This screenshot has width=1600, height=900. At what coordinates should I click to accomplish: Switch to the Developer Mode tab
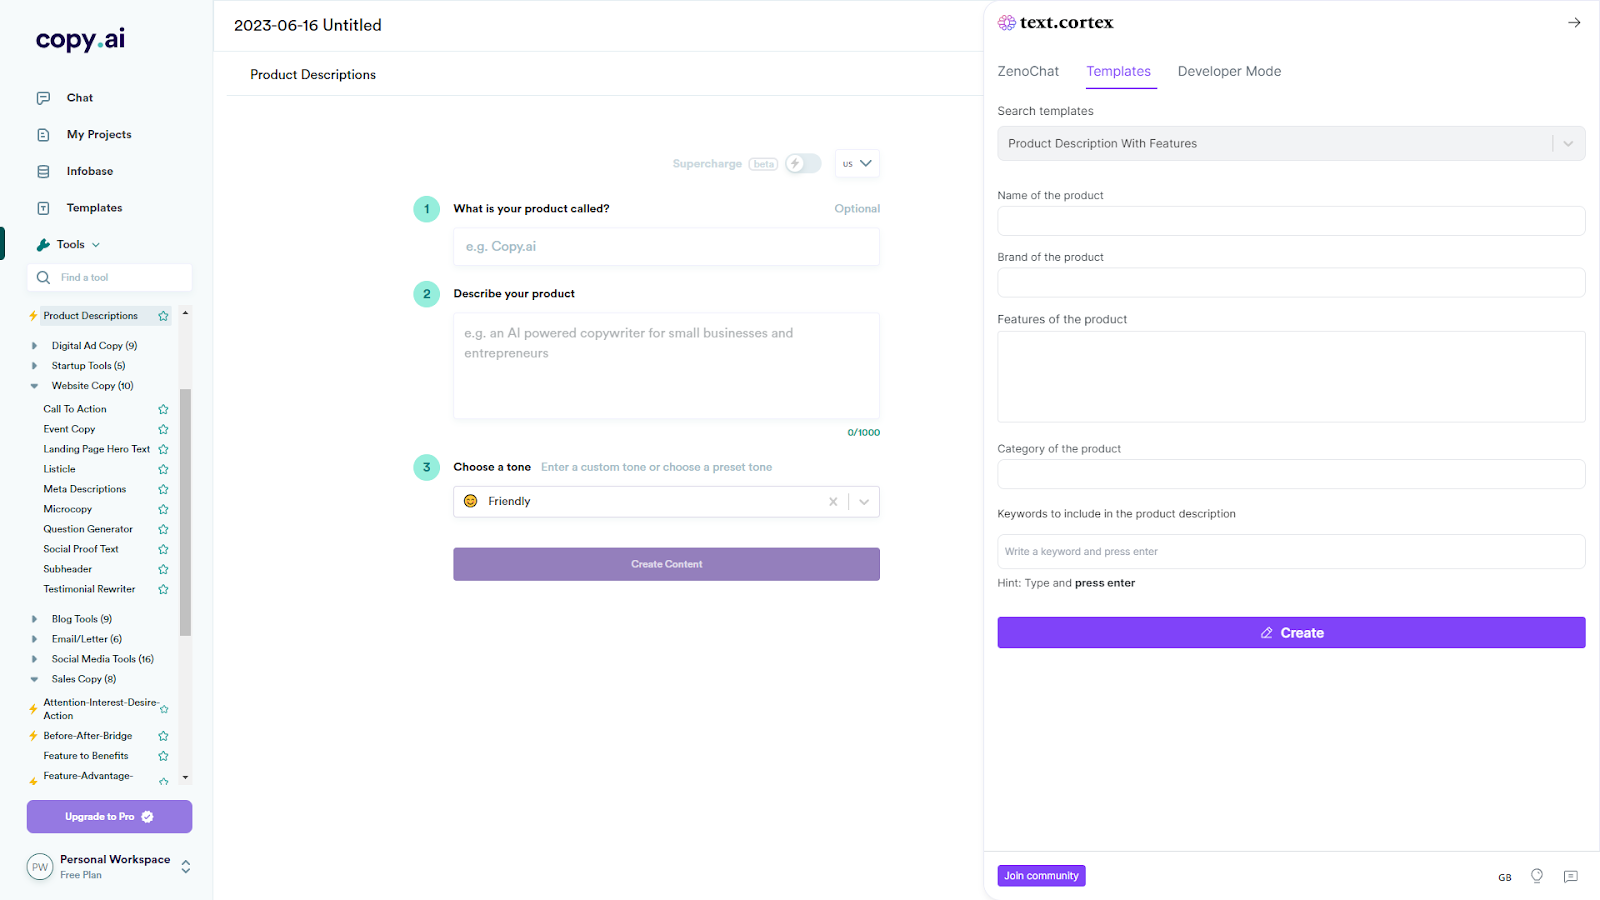point(1229,71)
